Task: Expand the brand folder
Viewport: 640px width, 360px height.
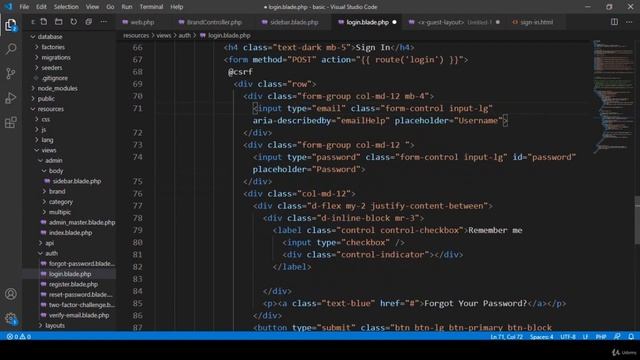Action: click(x=57, y=191)
